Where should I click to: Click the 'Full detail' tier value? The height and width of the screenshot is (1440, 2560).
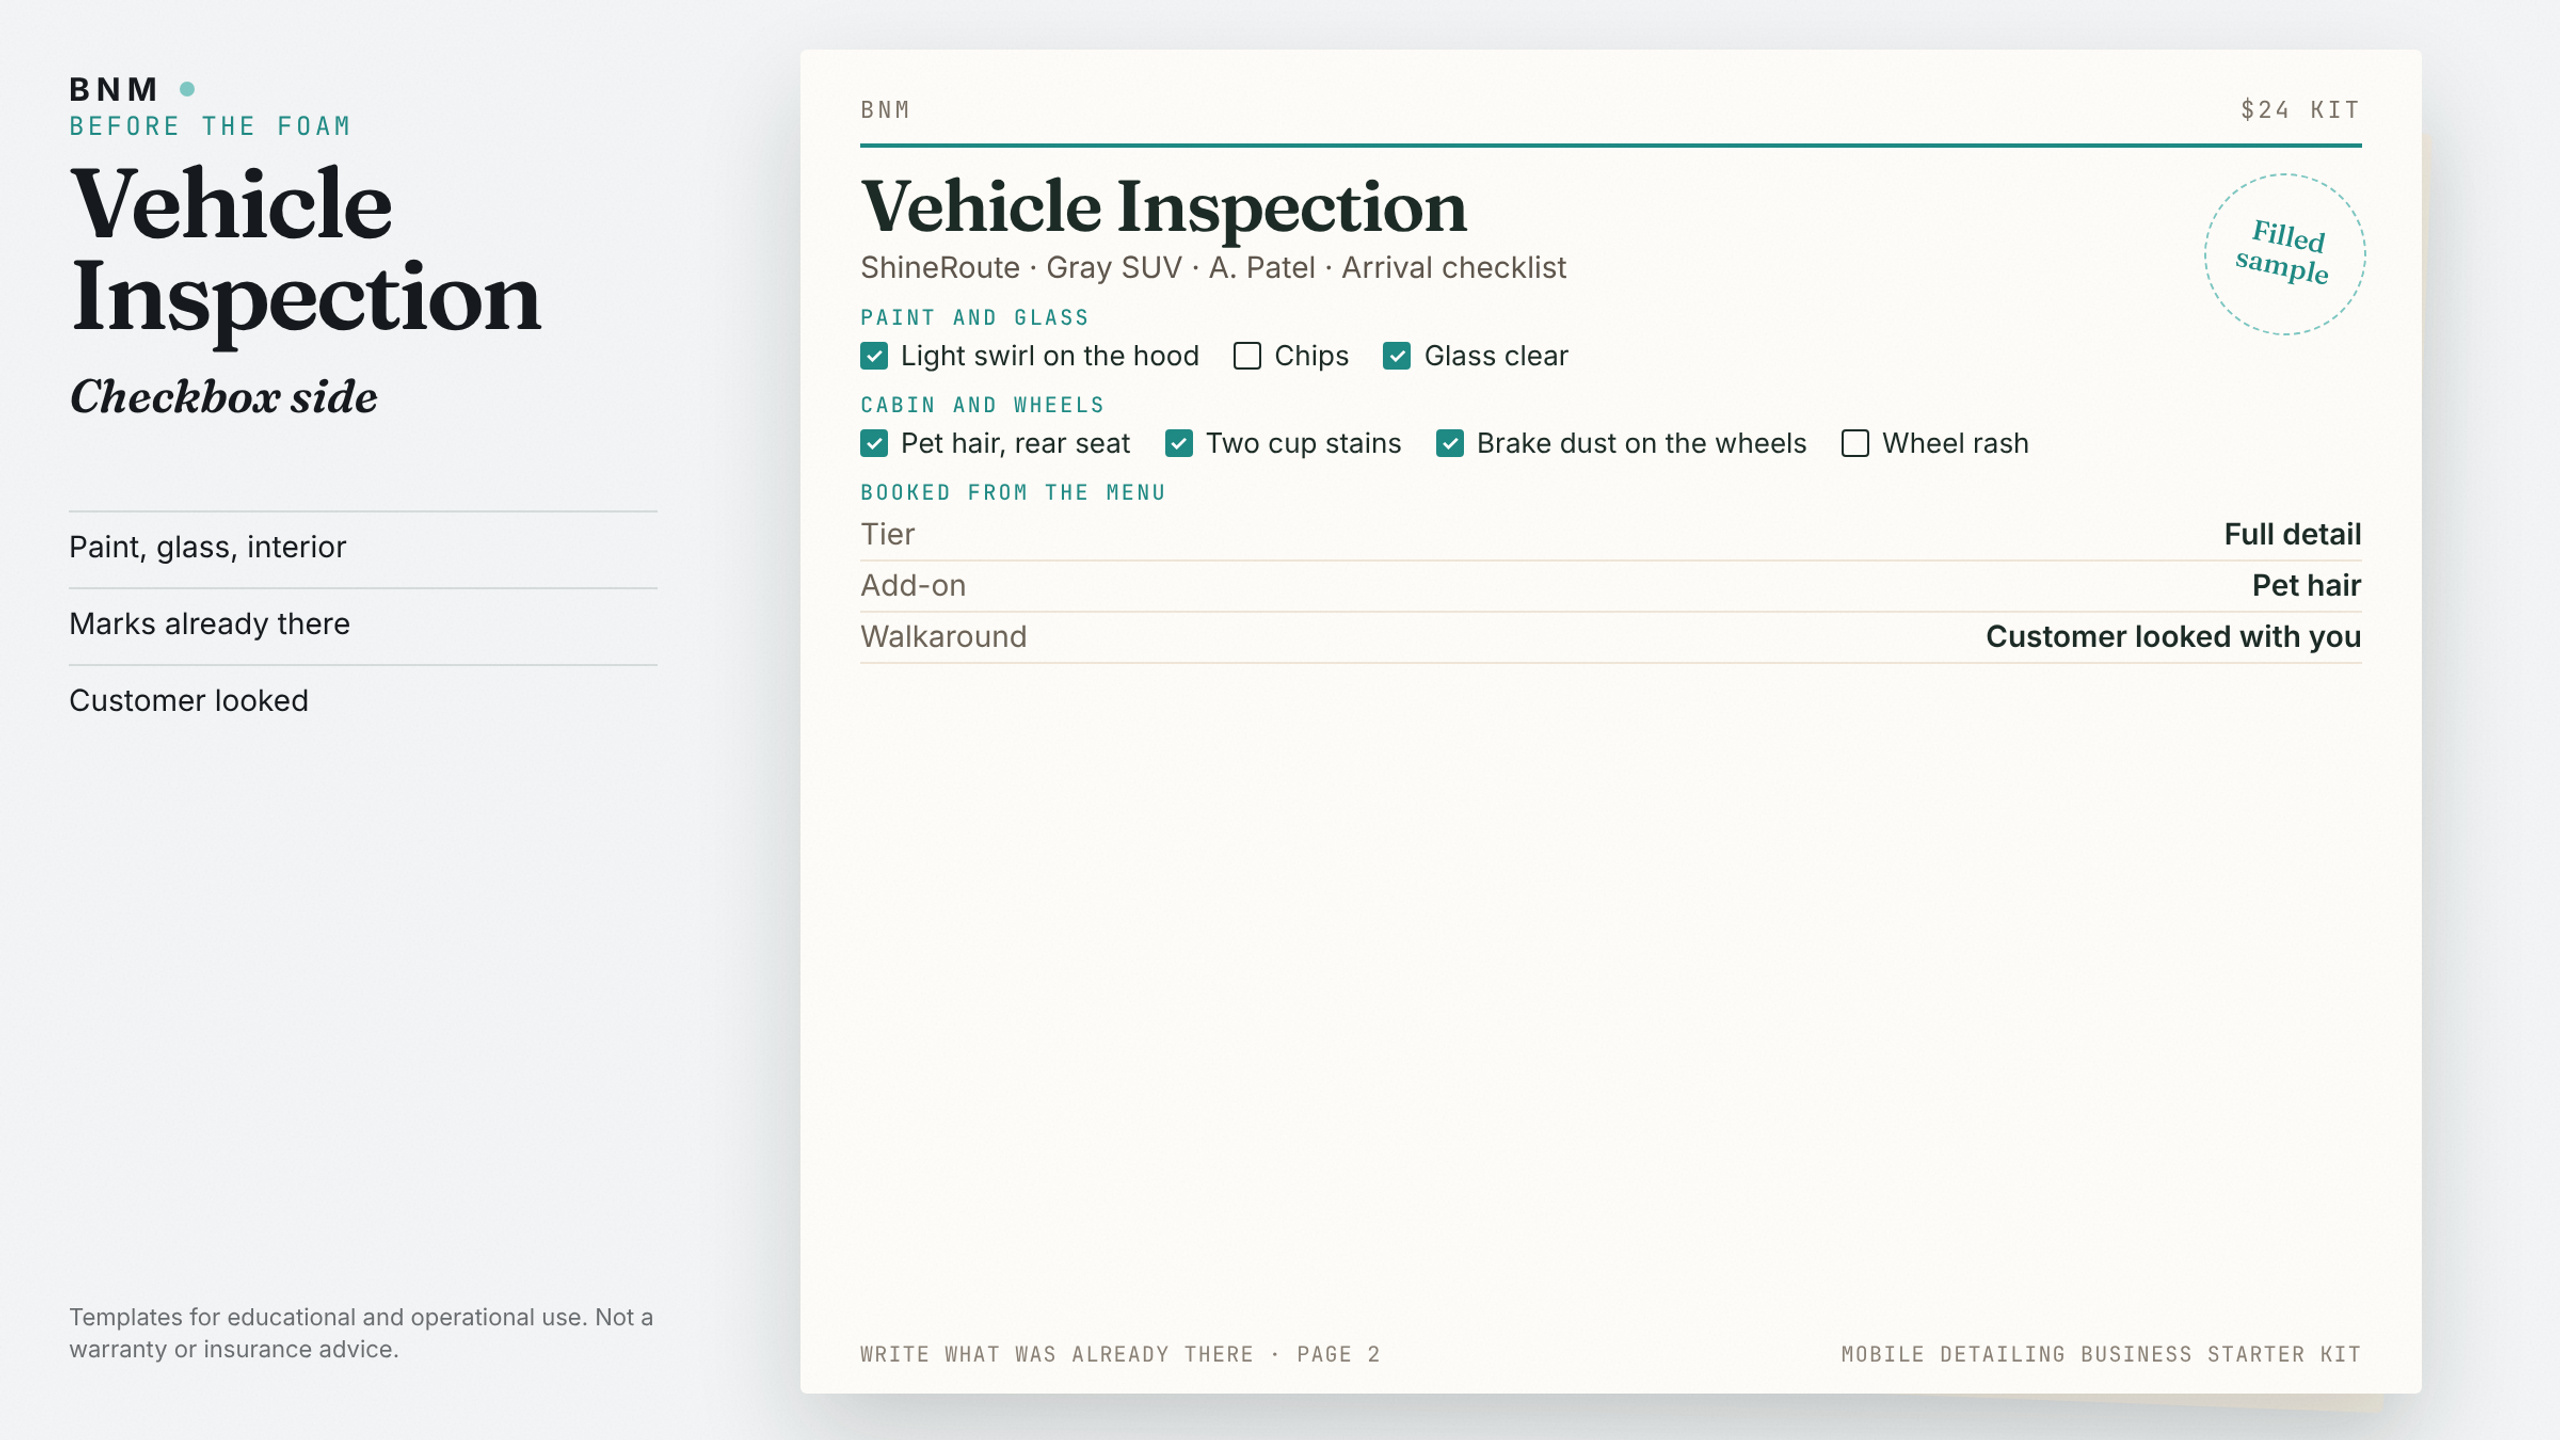2292,534
